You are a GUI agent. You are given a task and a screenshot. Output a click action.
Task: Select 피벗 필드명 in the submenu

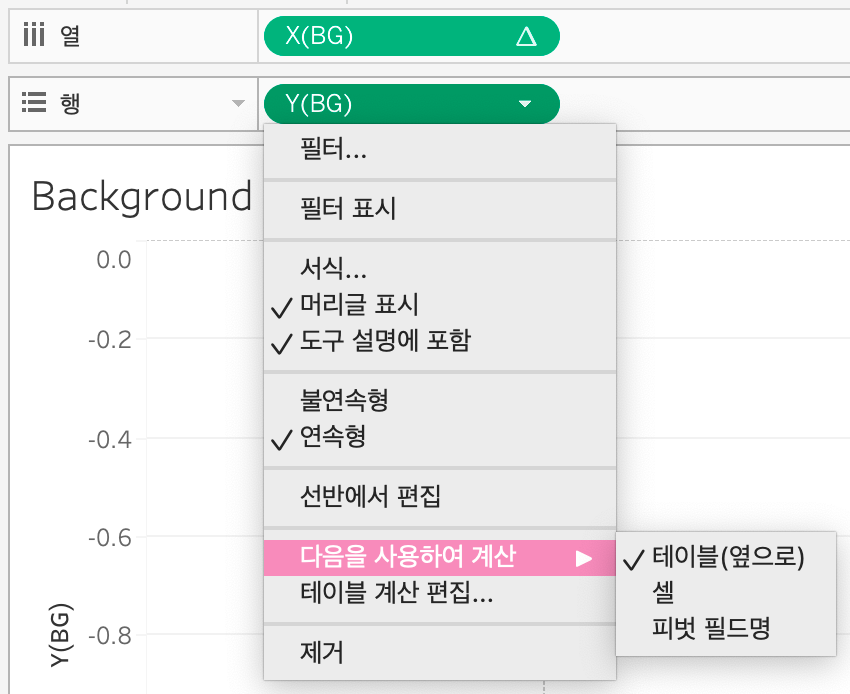pyautogui.click(x=725, y=628)
